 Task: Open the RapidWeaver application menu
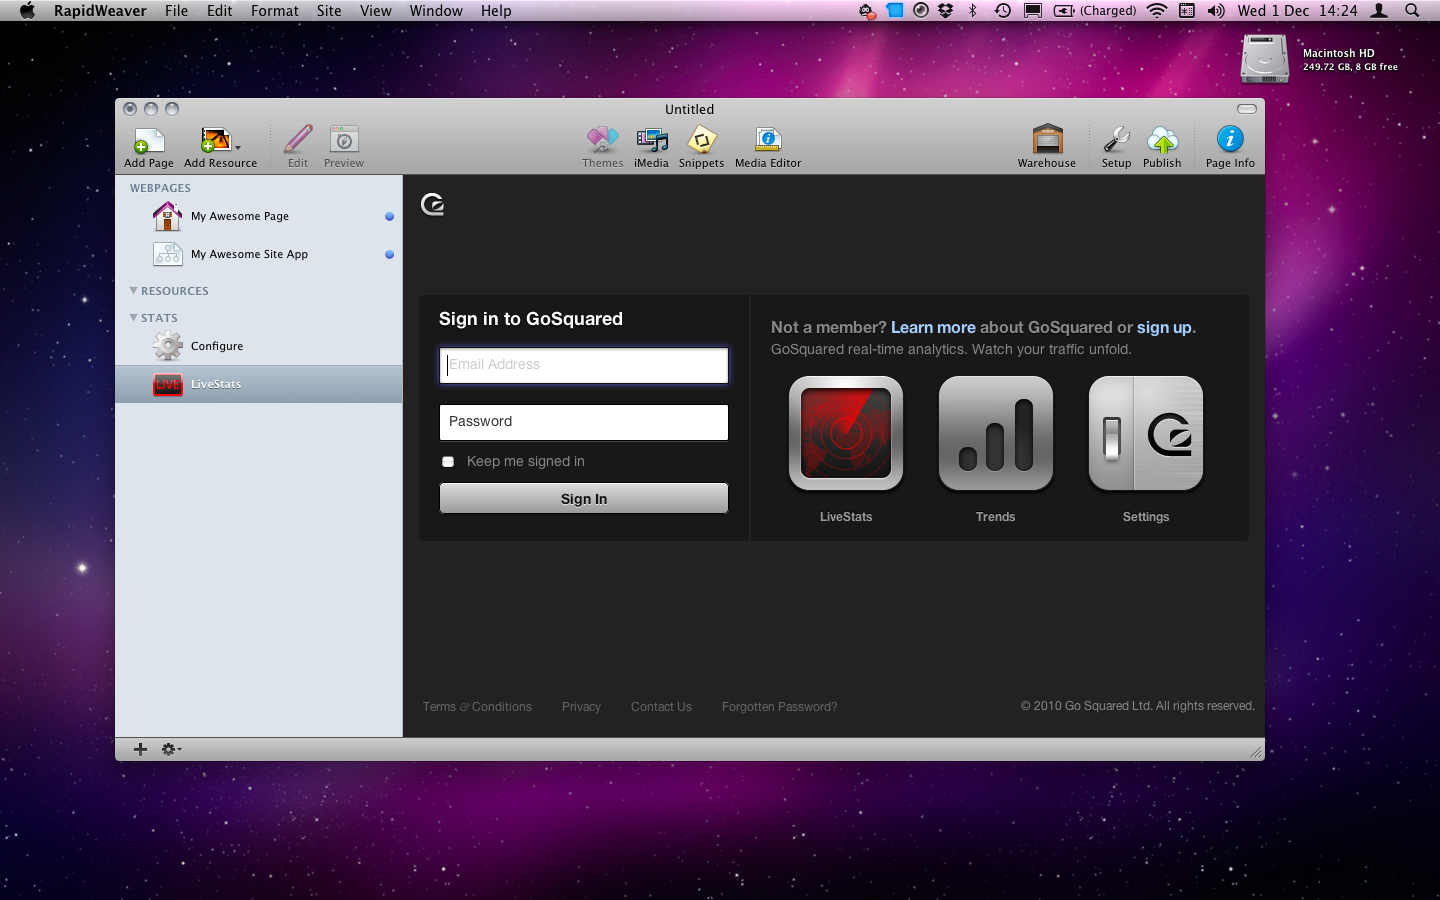(x=100, y=11)
